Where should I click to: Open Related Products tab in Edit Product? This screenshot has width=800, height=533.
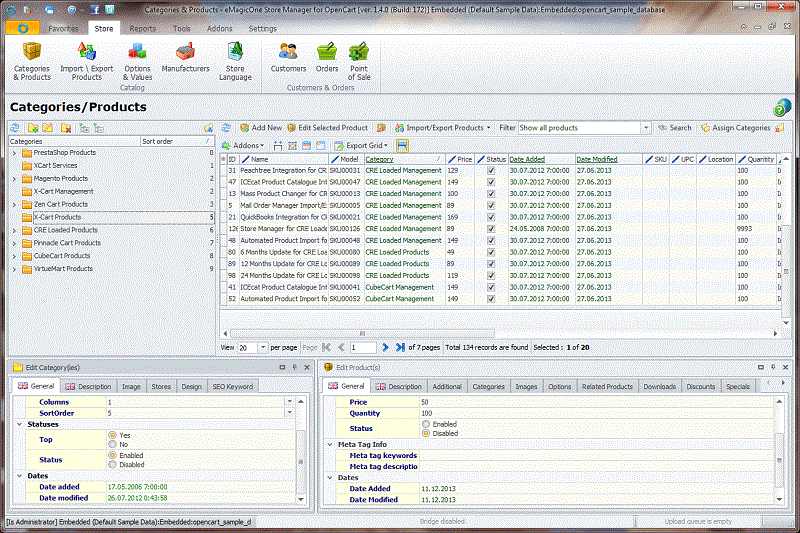pyautogui.click(x=607, y=387)
